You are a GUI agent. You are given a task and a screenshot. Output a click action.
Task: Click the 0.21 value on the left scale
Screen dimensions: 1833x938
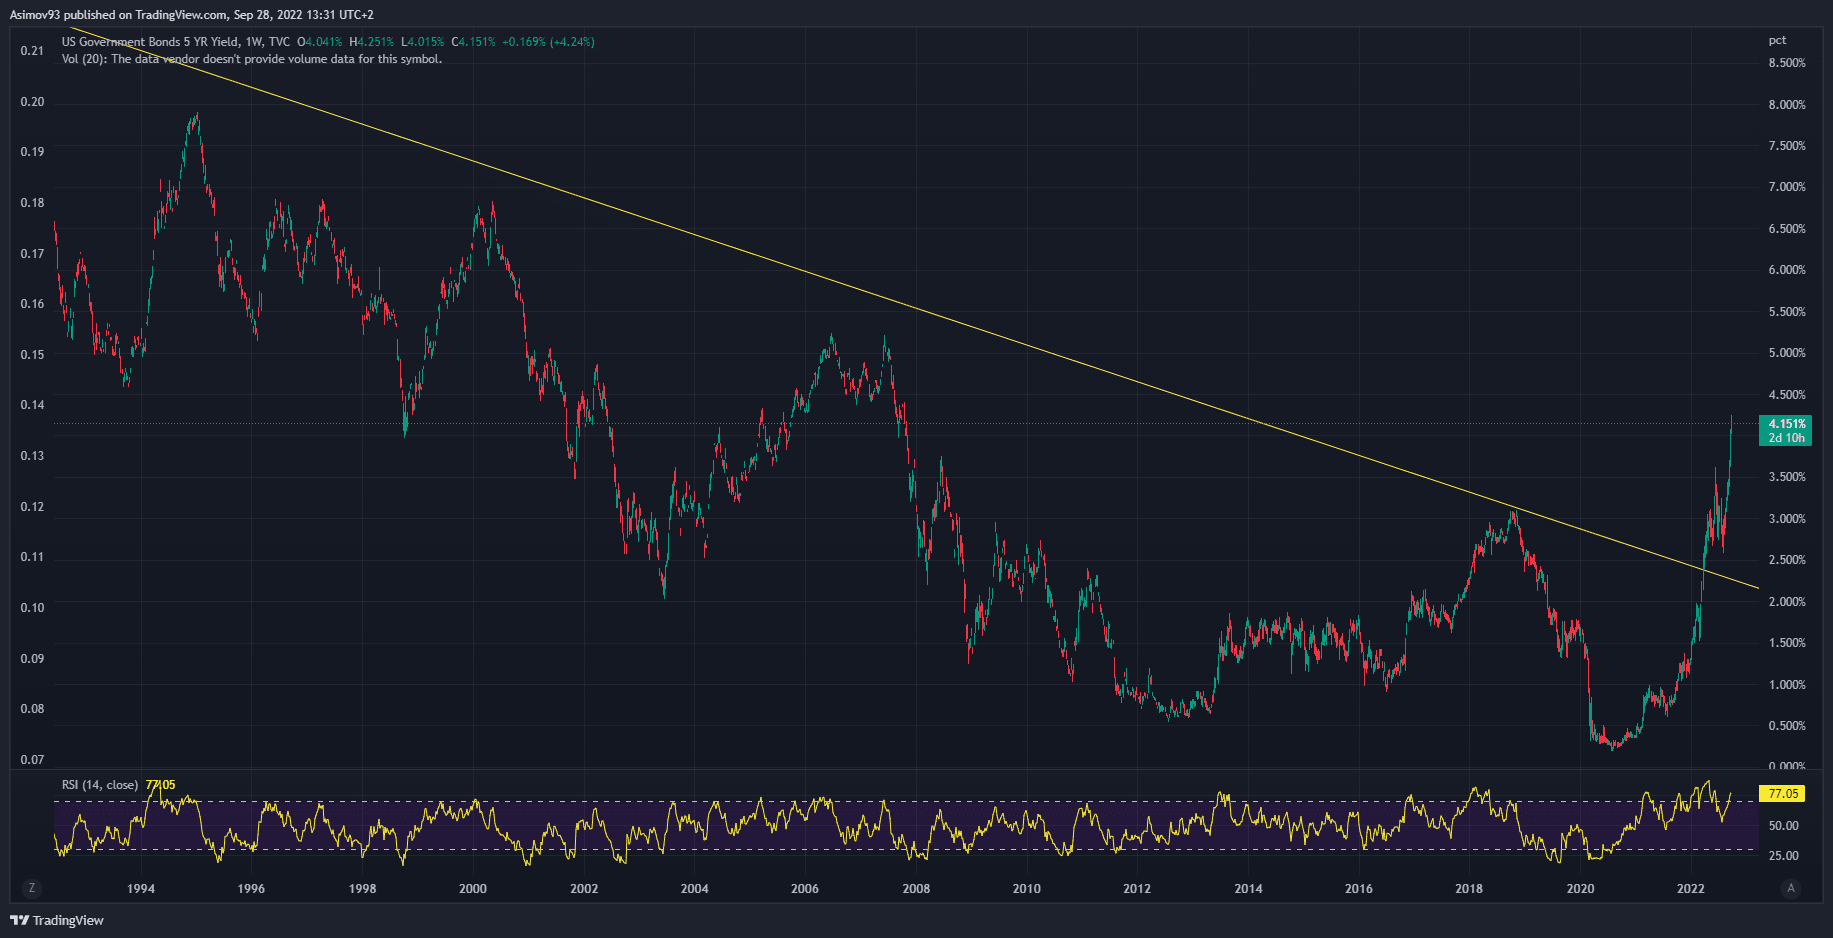32,51
